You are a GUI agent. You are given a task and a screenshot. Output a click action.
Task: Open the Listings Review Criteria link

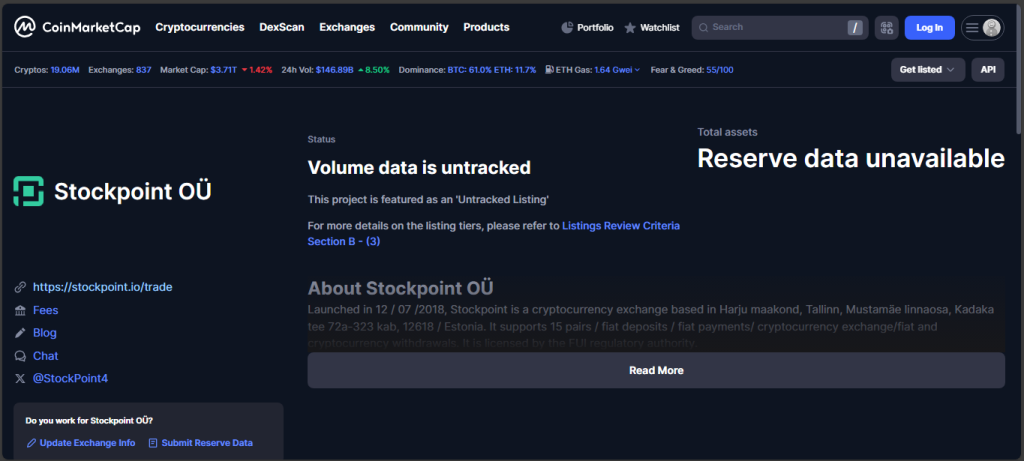click(620, 226)
